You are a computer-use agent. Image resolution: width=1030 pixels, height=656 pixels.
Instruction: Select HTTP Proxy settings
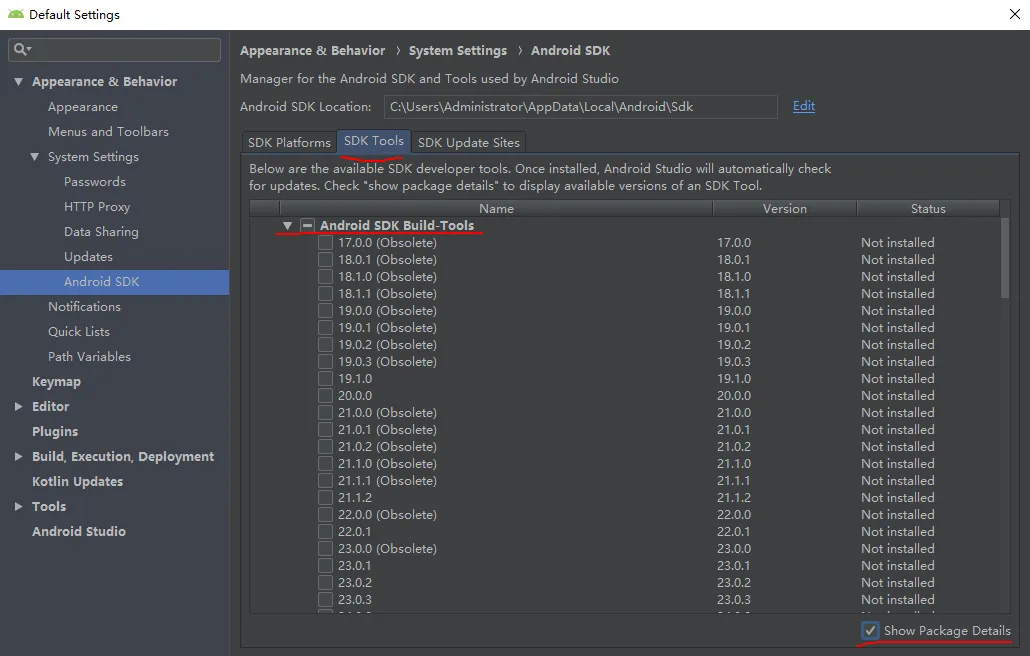click(x=97, y=206)
